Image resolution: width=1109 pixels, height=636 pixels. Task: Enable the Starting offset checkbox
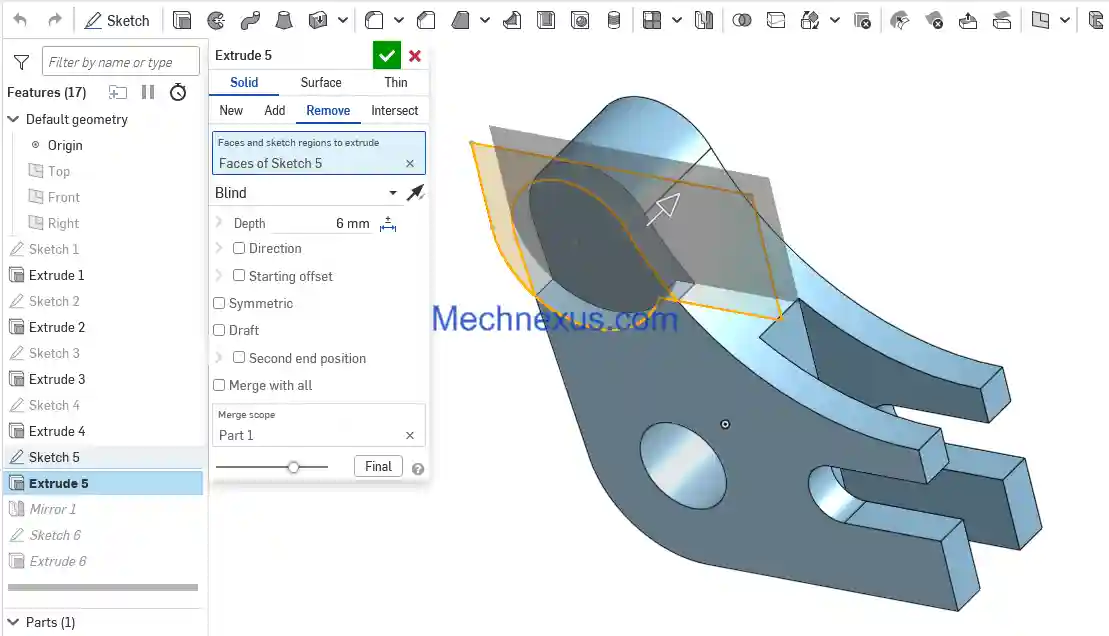pyautogui.click(x=239, y=275)
